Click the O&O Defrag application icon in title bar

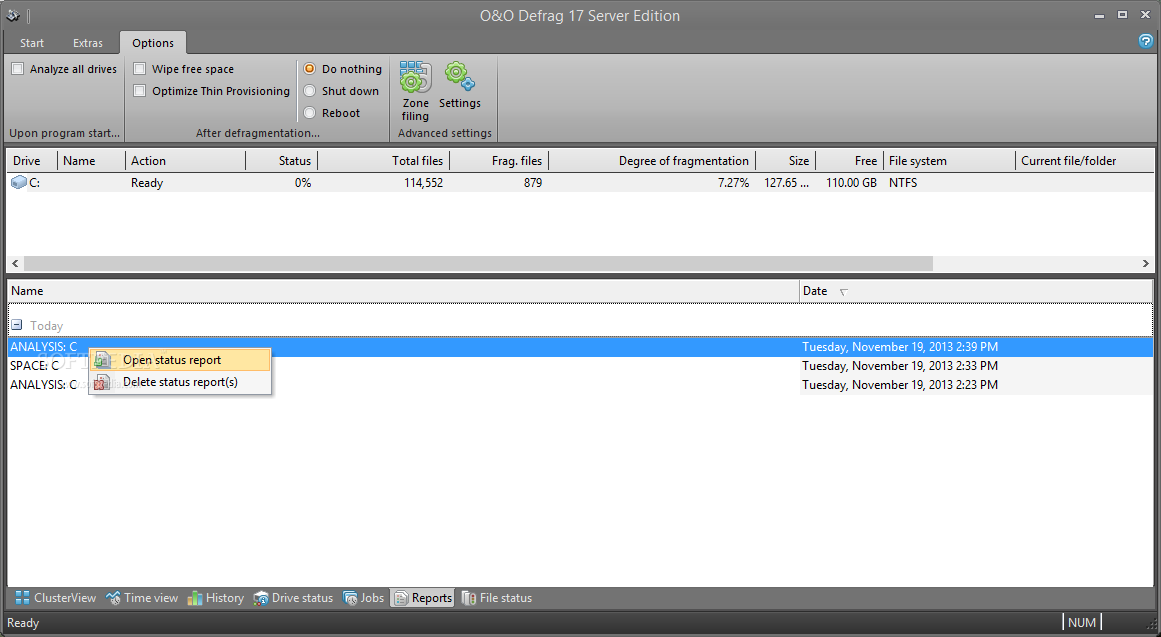[13, 15]
